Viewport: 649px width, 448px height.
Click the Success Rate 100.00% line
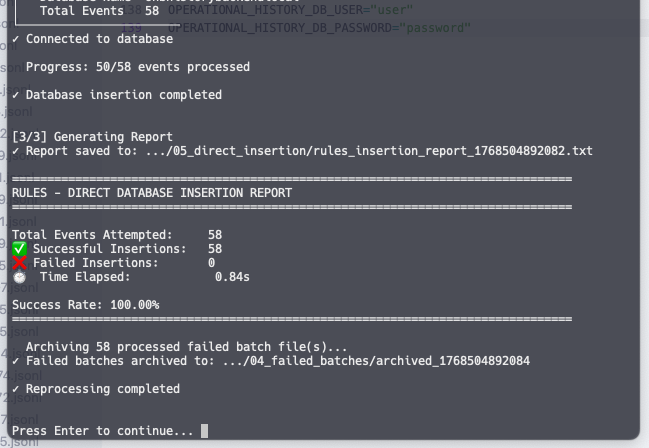point(85,304)
